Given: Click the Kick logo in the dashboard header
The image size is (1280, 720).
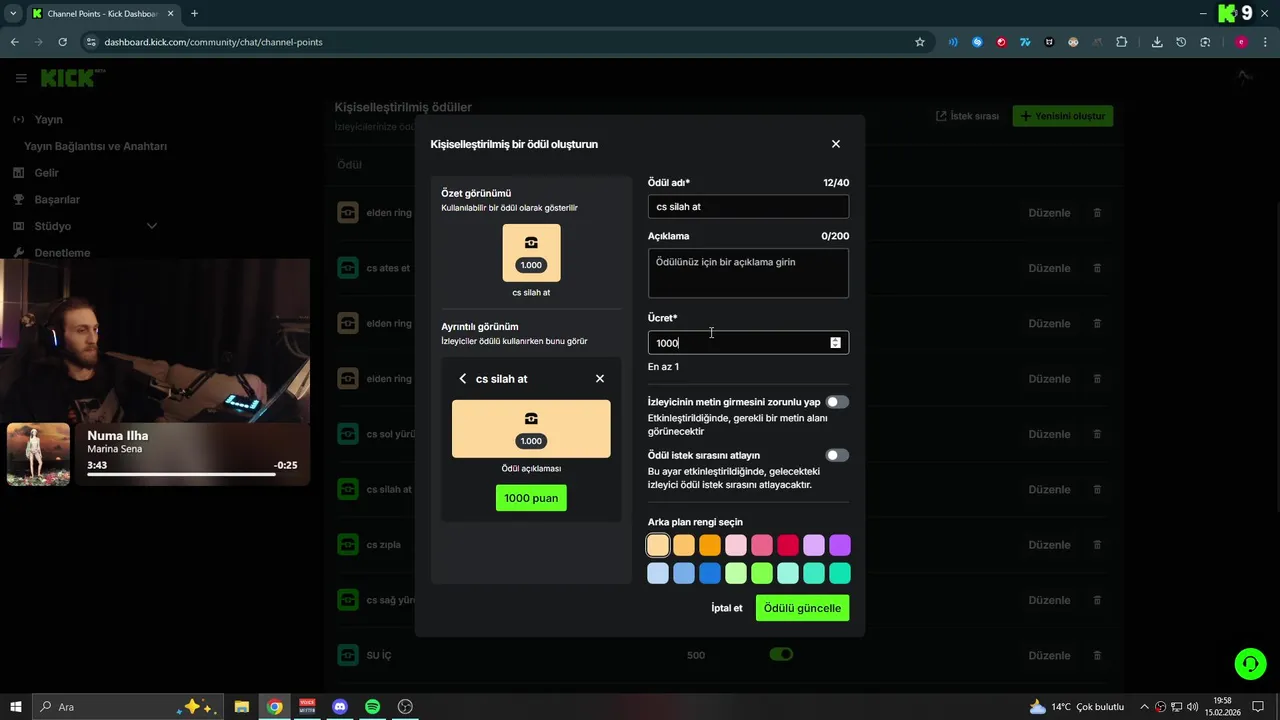Looking at the screenshot, I should click(x=74, y=78).
